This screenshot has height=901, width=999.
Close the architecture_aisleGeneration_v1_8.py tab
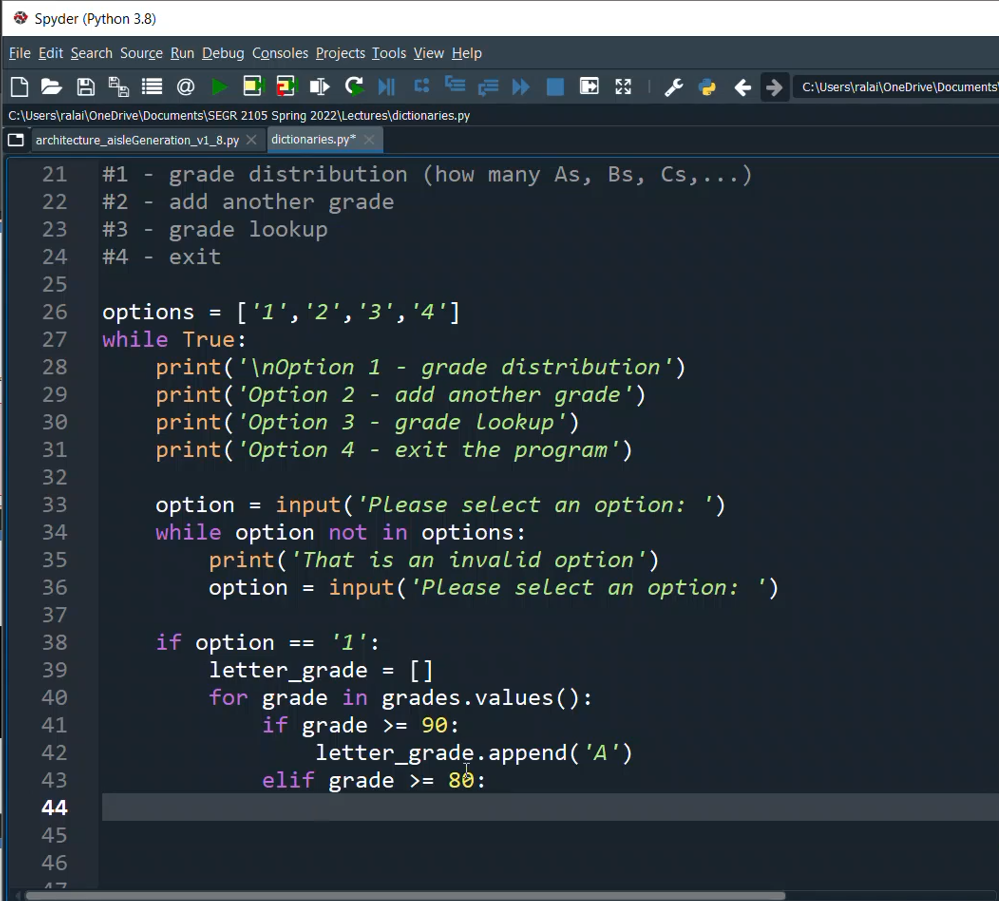coord(252,140)
